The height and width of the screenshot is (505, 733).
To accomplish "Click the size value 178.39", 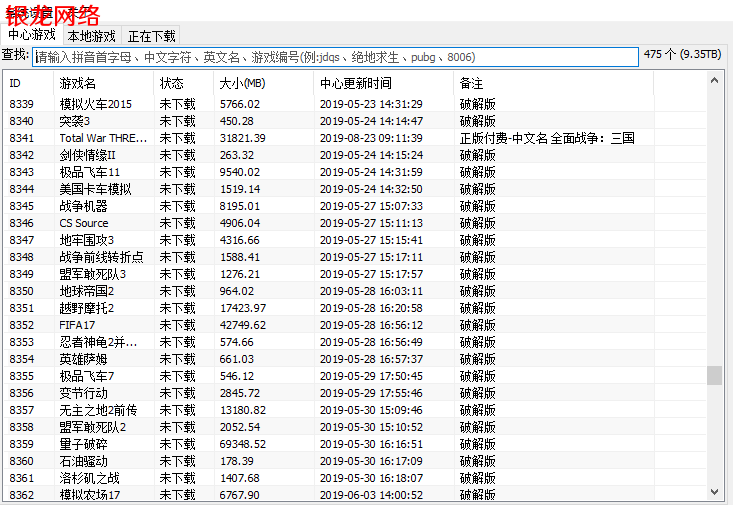I will (237, 461).
